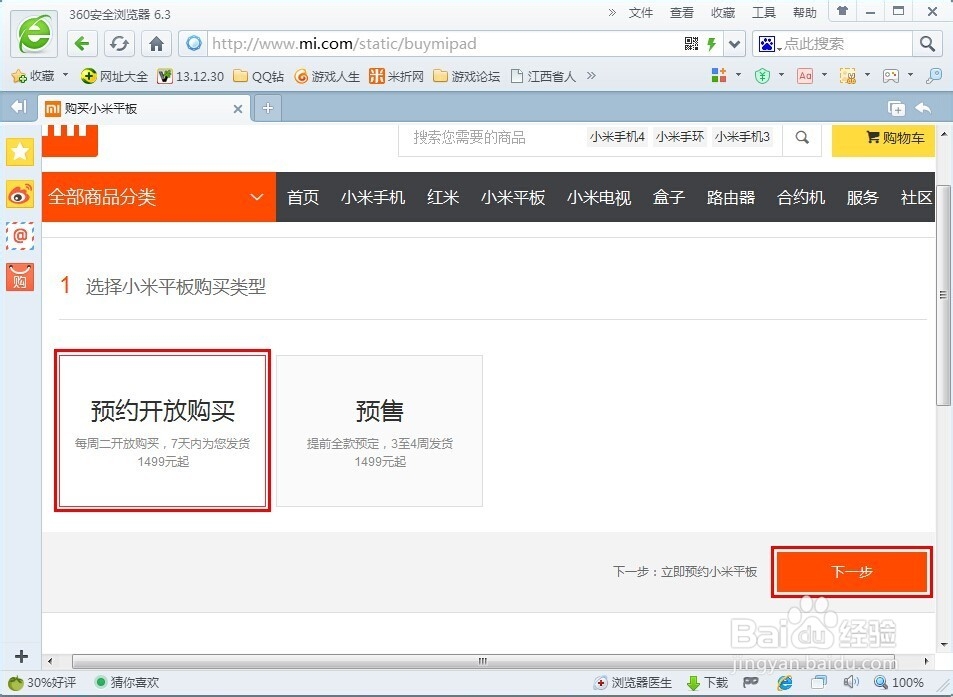Viewport: 953px width, 697px height.
Task: Open the 工具 menu
Action: [x=764, y=13]
